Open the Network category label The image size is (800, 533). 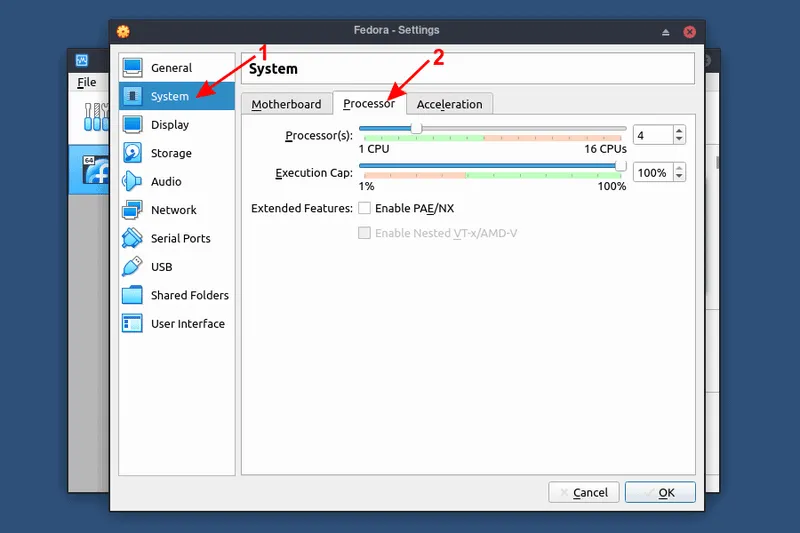coord(173,210)
